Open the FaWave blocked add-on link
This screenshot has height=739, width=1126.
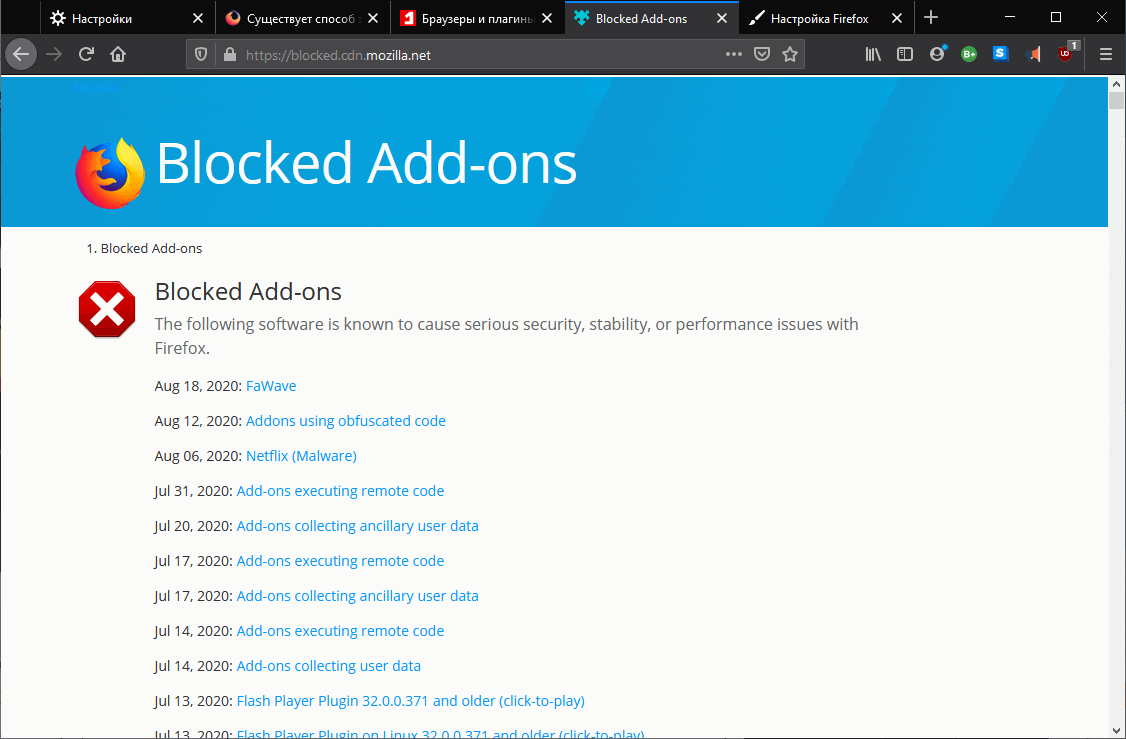coord(271,386)
